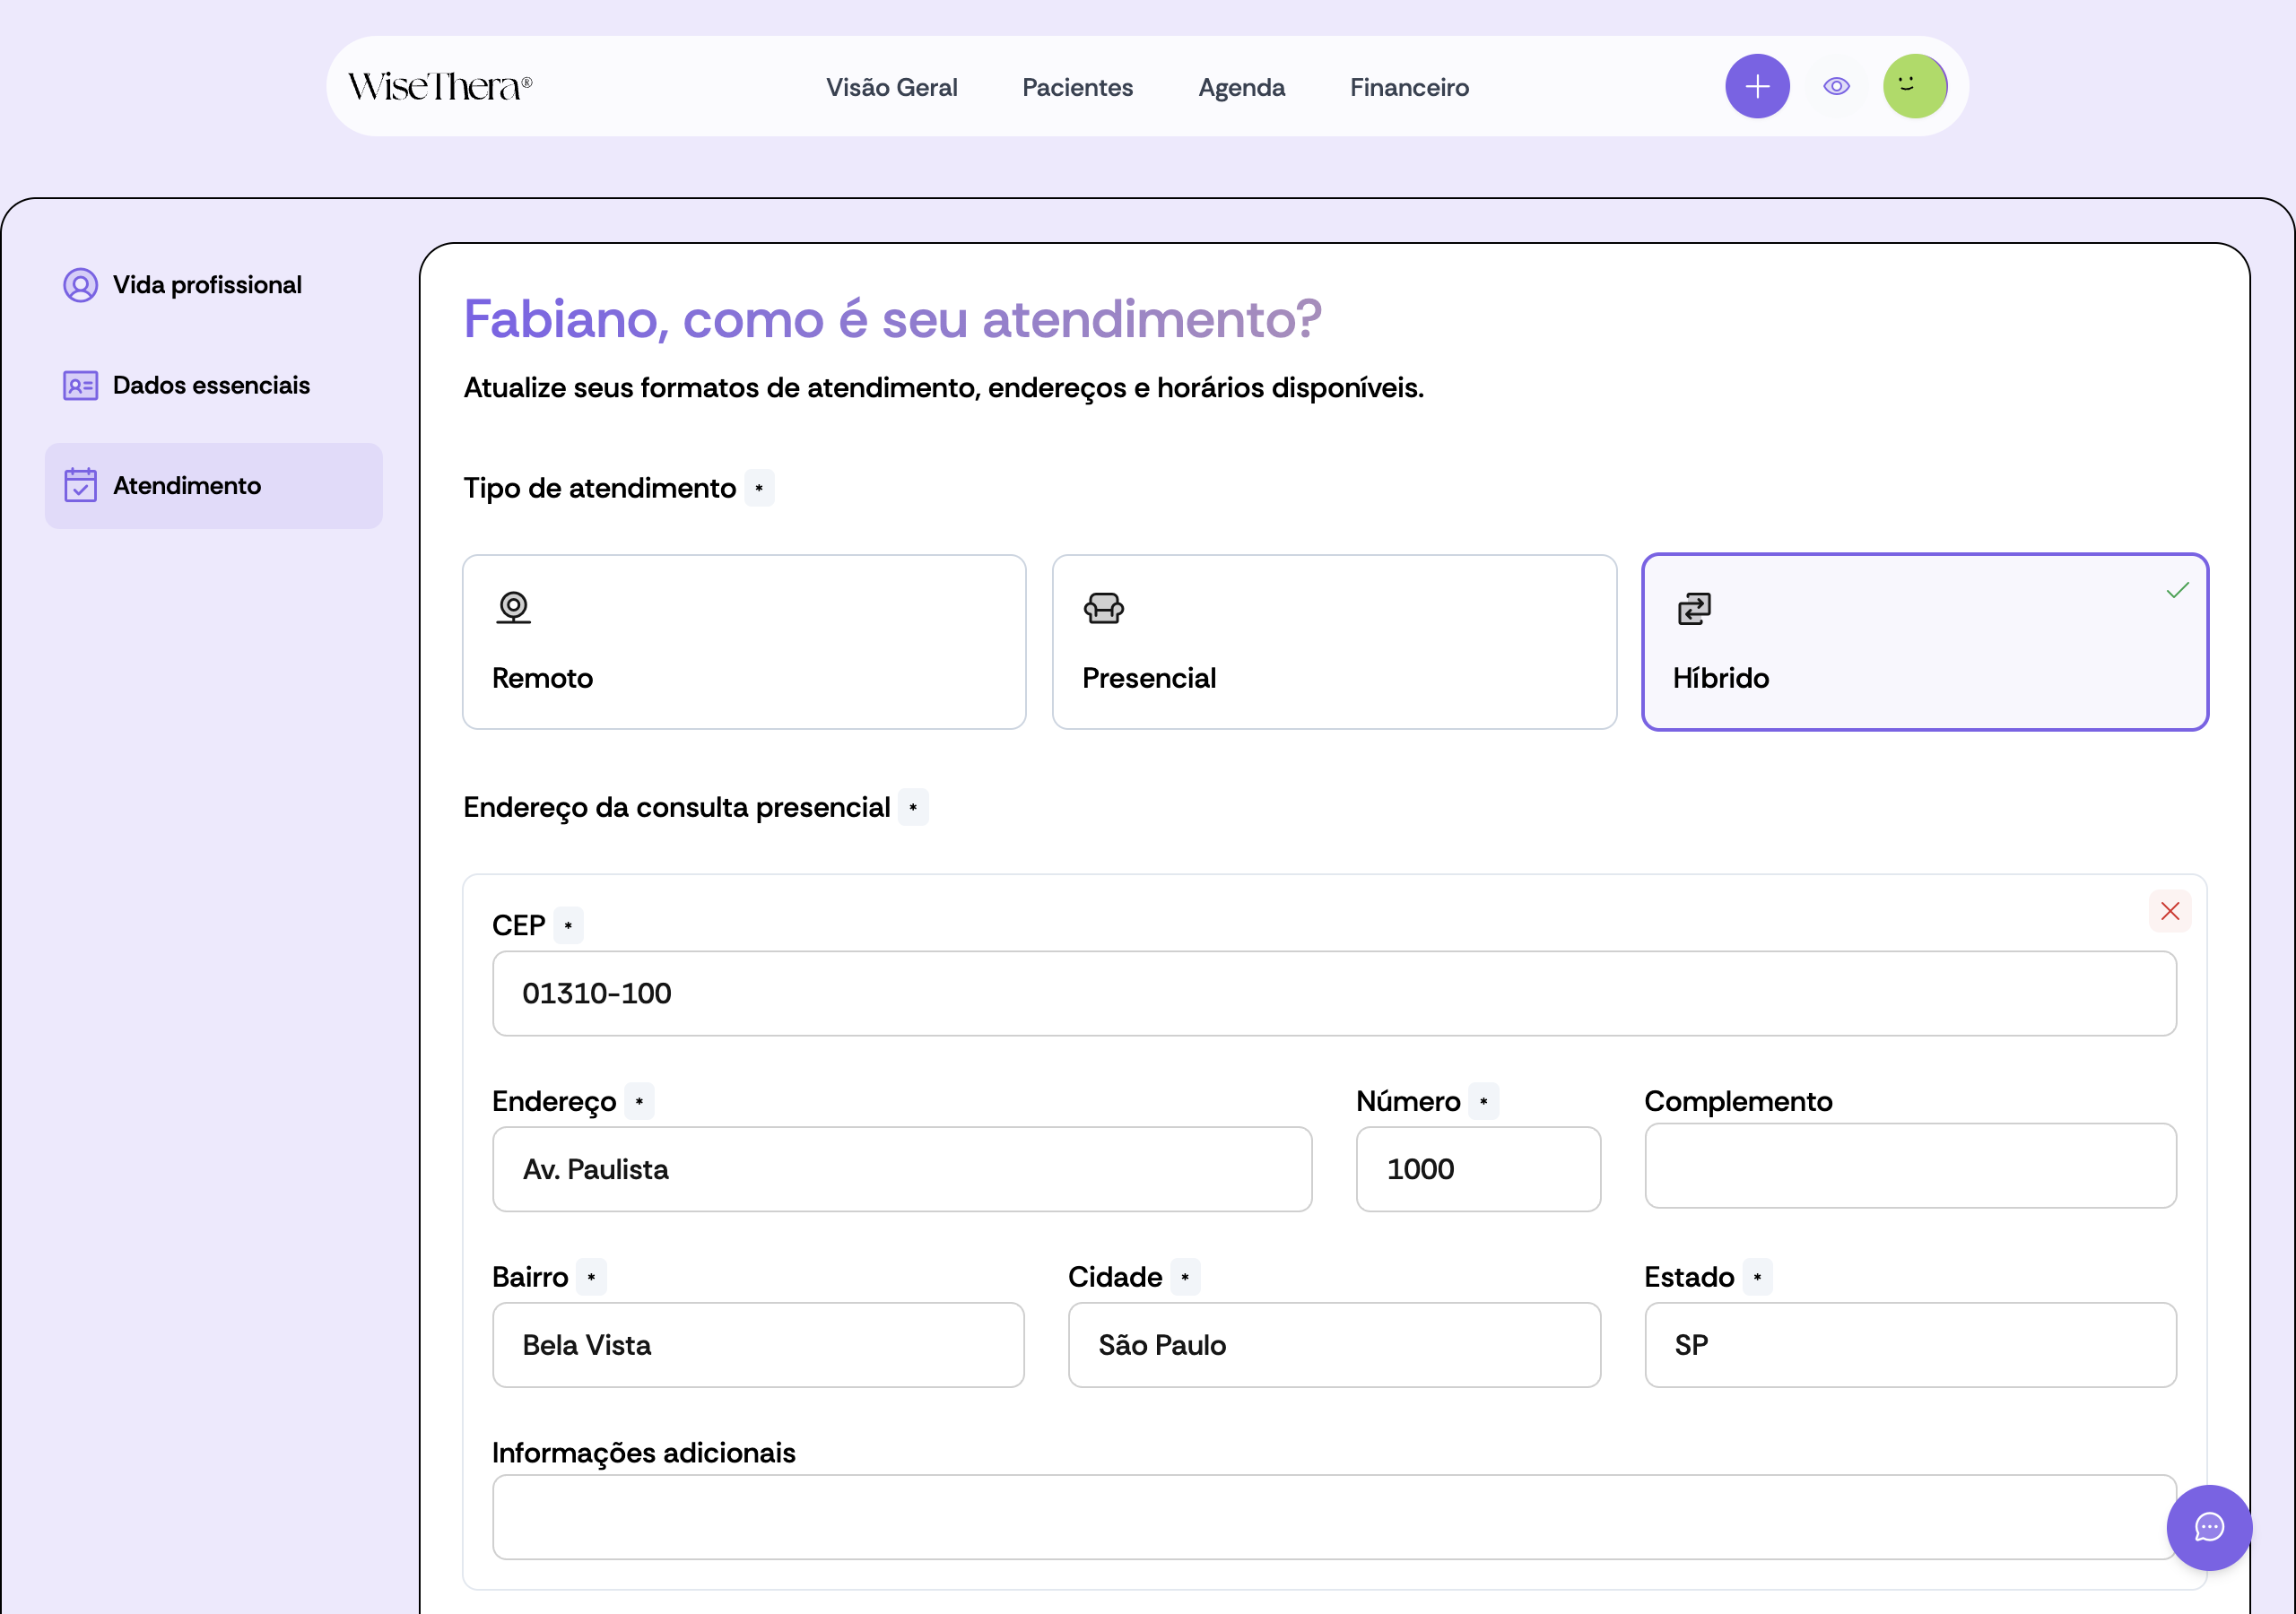
Task: Click the Estado field showing SP
Action: (x=1909, y=1344)
